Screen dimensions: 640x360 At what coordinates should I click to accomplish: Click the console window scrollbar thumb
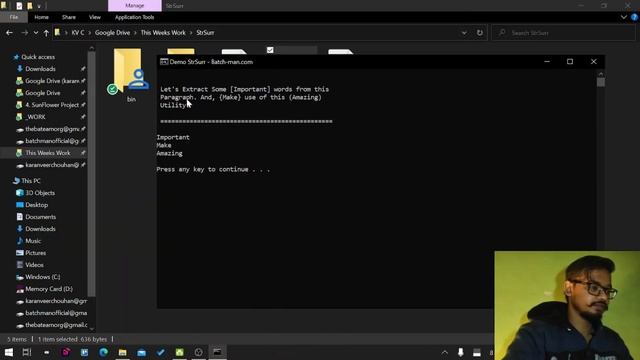[x=600, y=82]
